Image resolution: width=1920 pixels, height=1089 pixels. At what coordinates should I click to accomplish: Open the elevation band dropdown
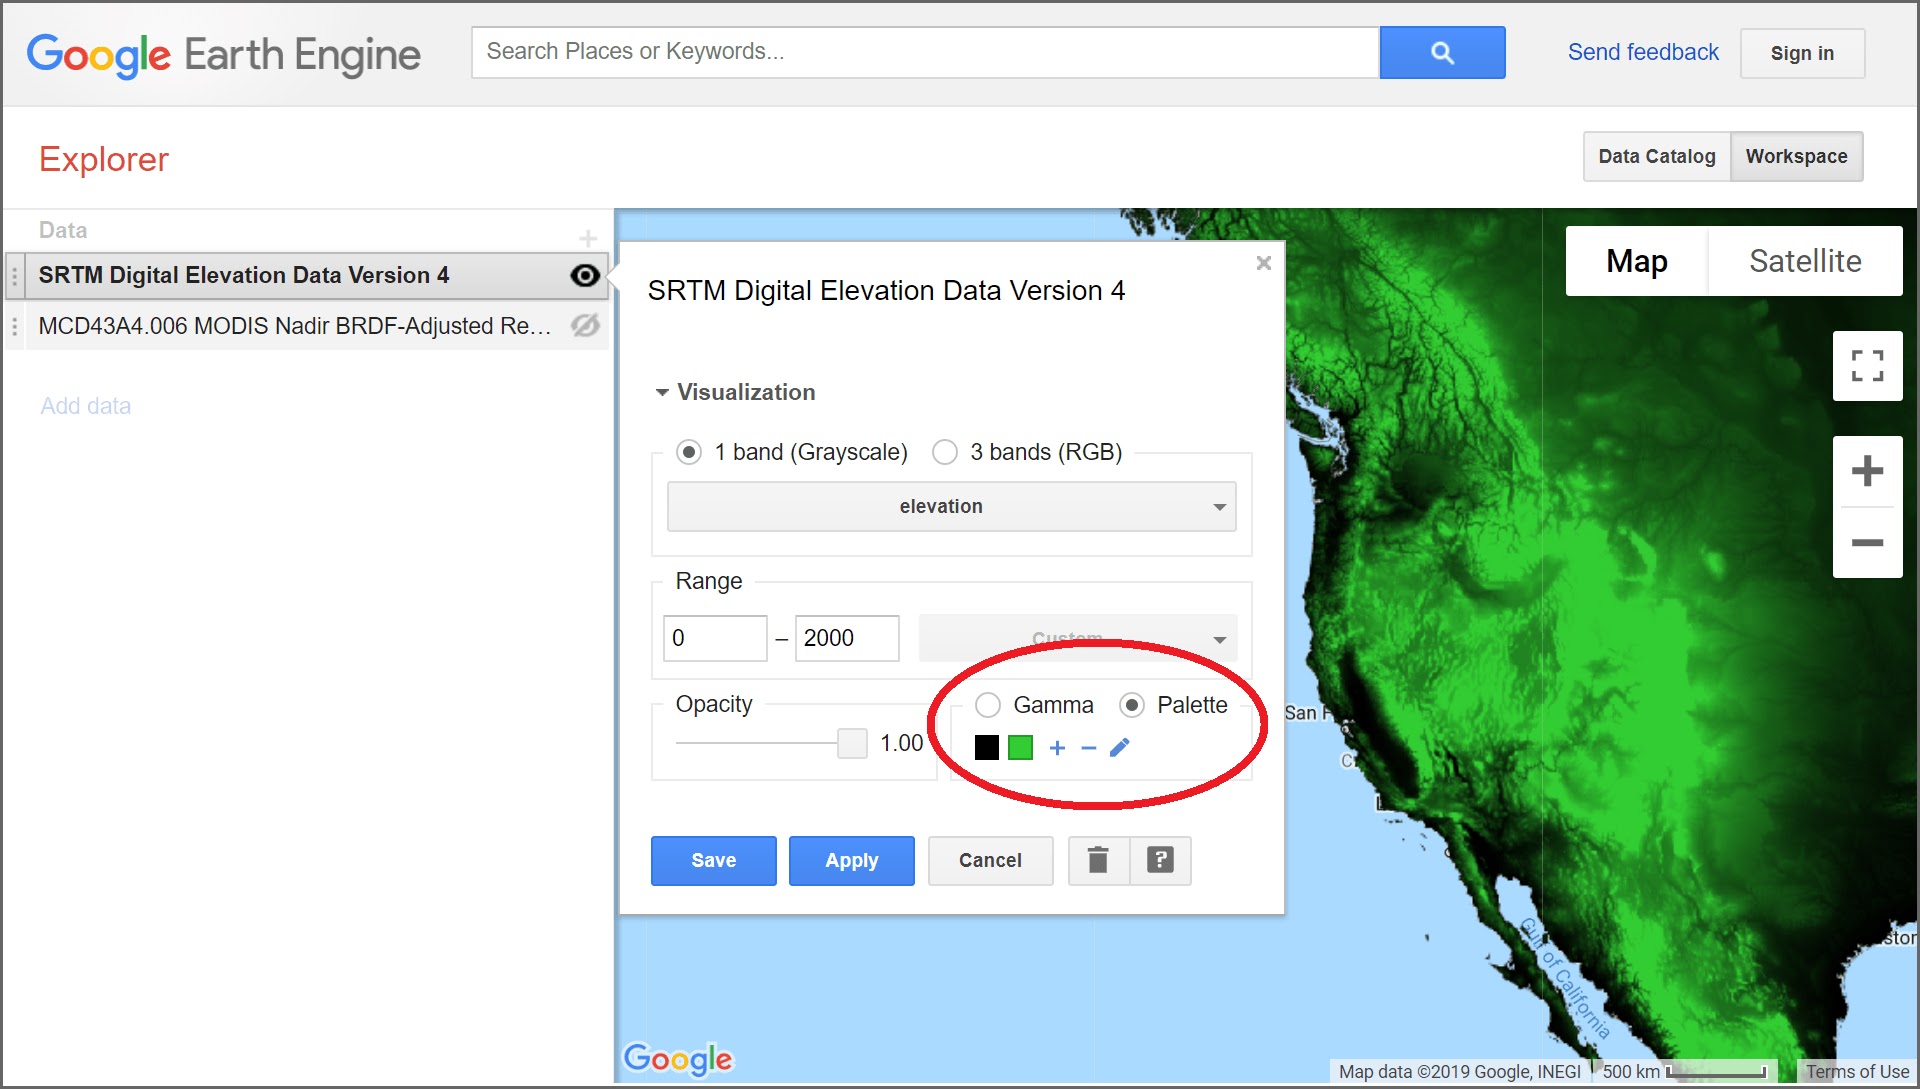tap(951, 507)
